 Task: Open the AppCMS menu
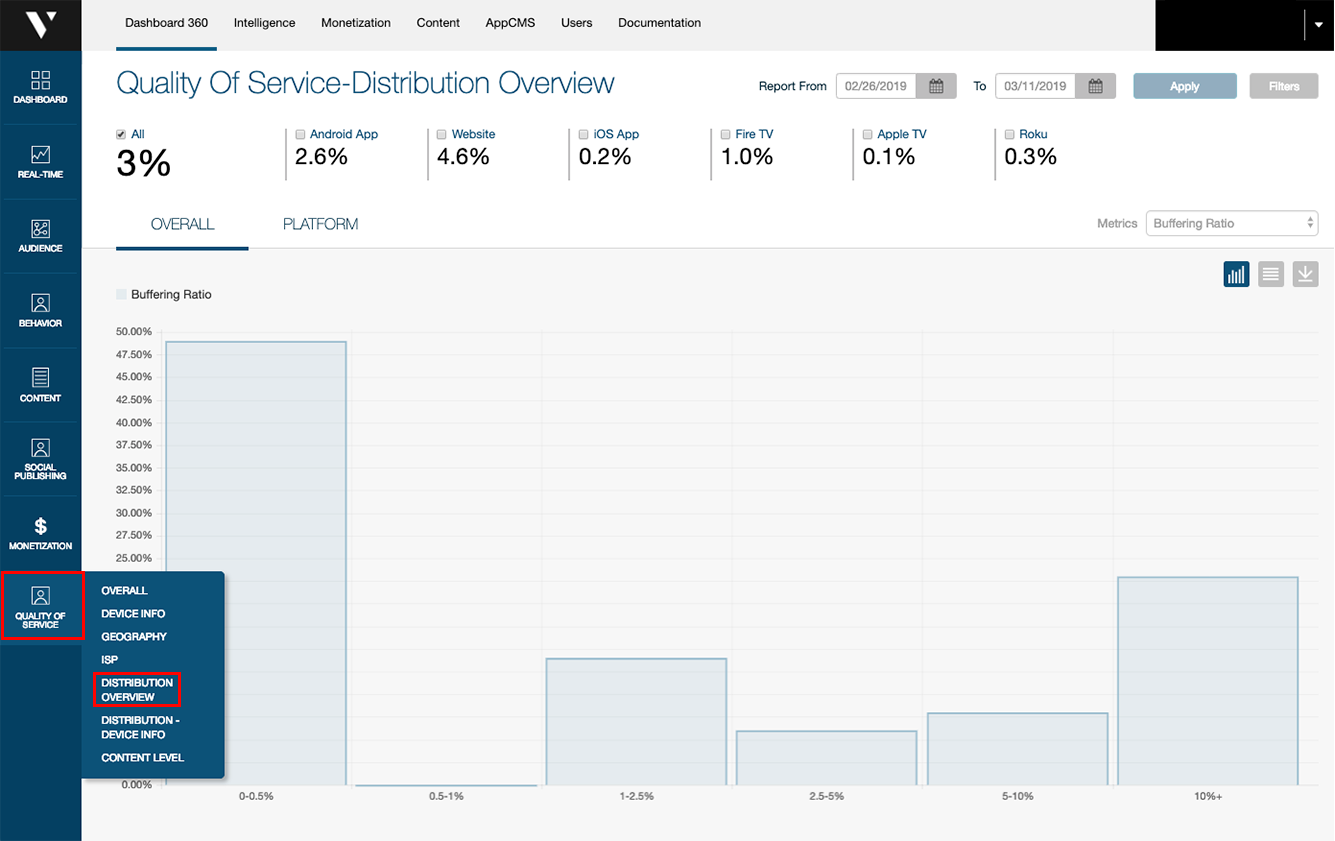click(x=511, y=23)
